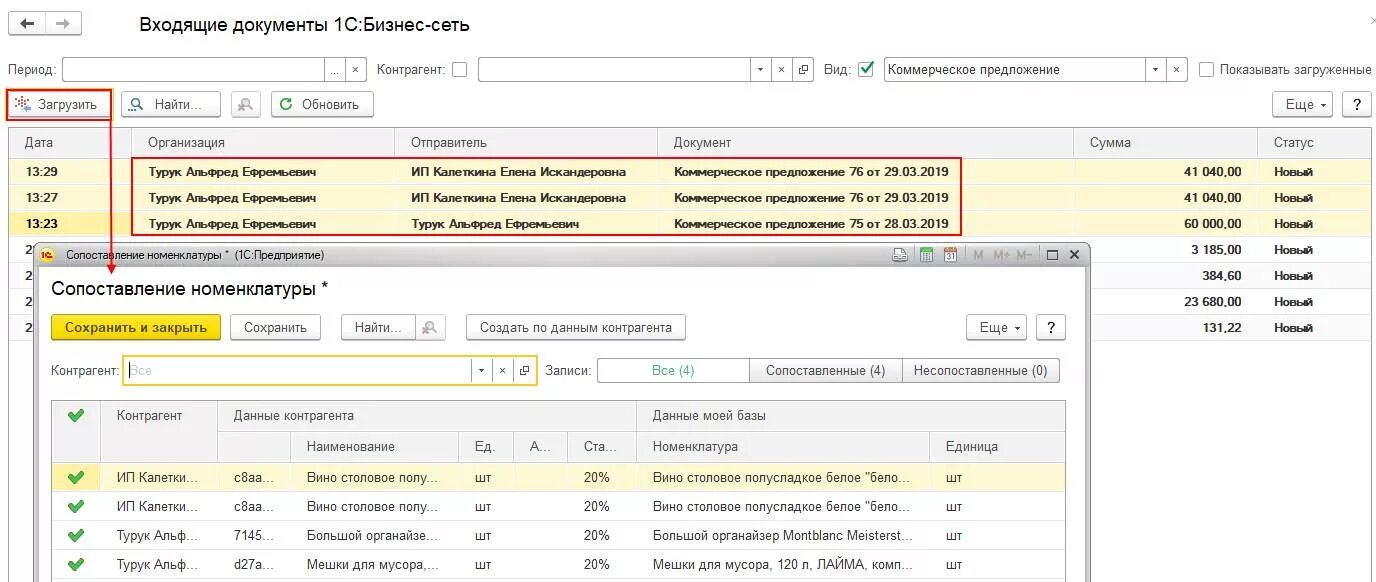Select the Большой органайзер Montblanc nomenclature cell
1376x582 pixels.
[783, 535]
